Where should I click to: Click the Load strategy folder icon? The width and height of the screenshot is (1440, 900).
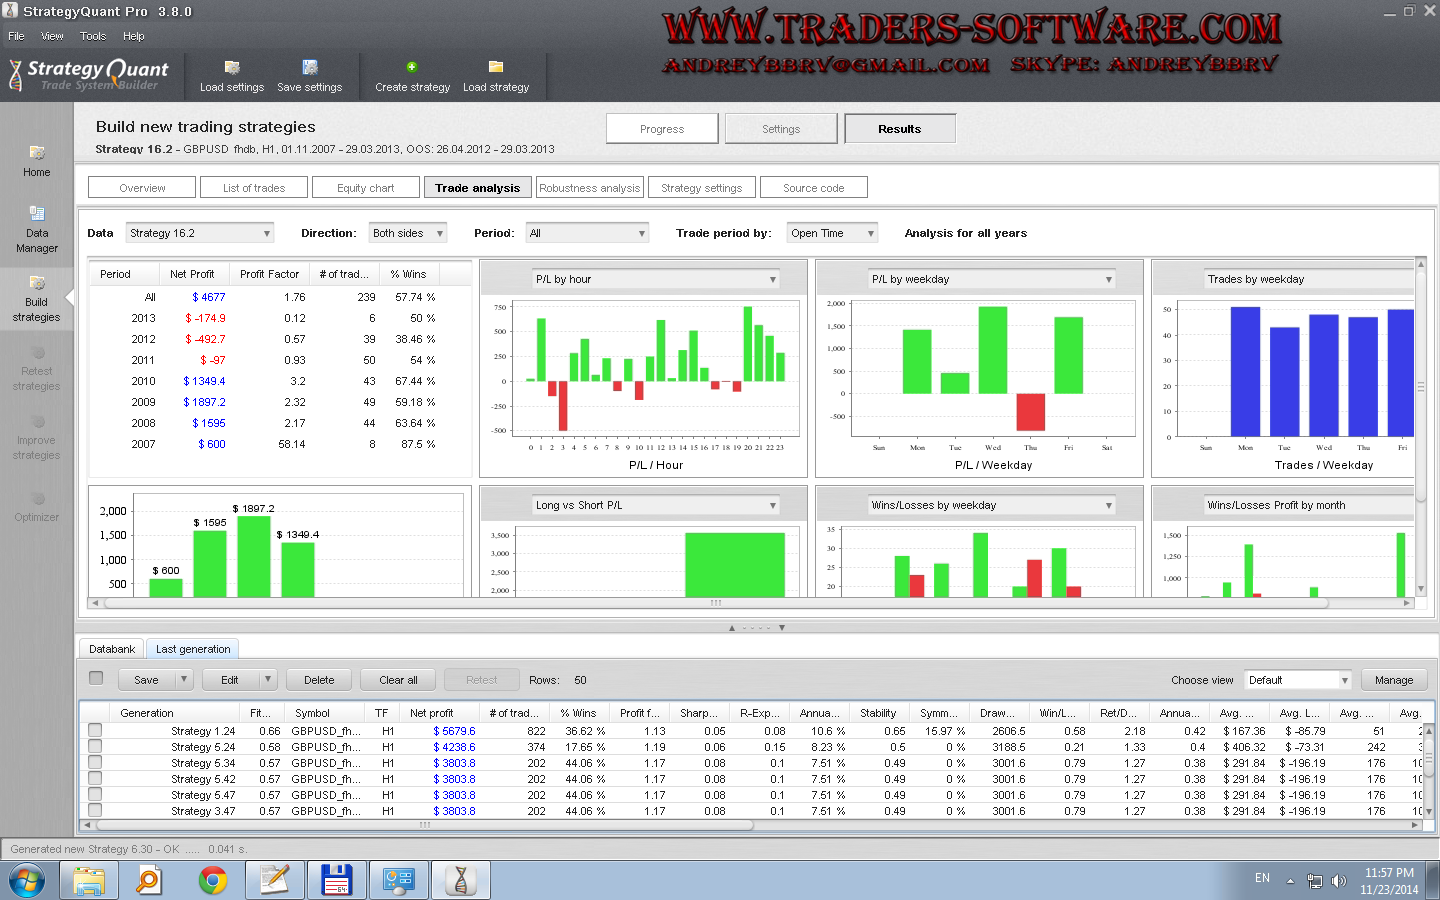[x=495, y=68]
